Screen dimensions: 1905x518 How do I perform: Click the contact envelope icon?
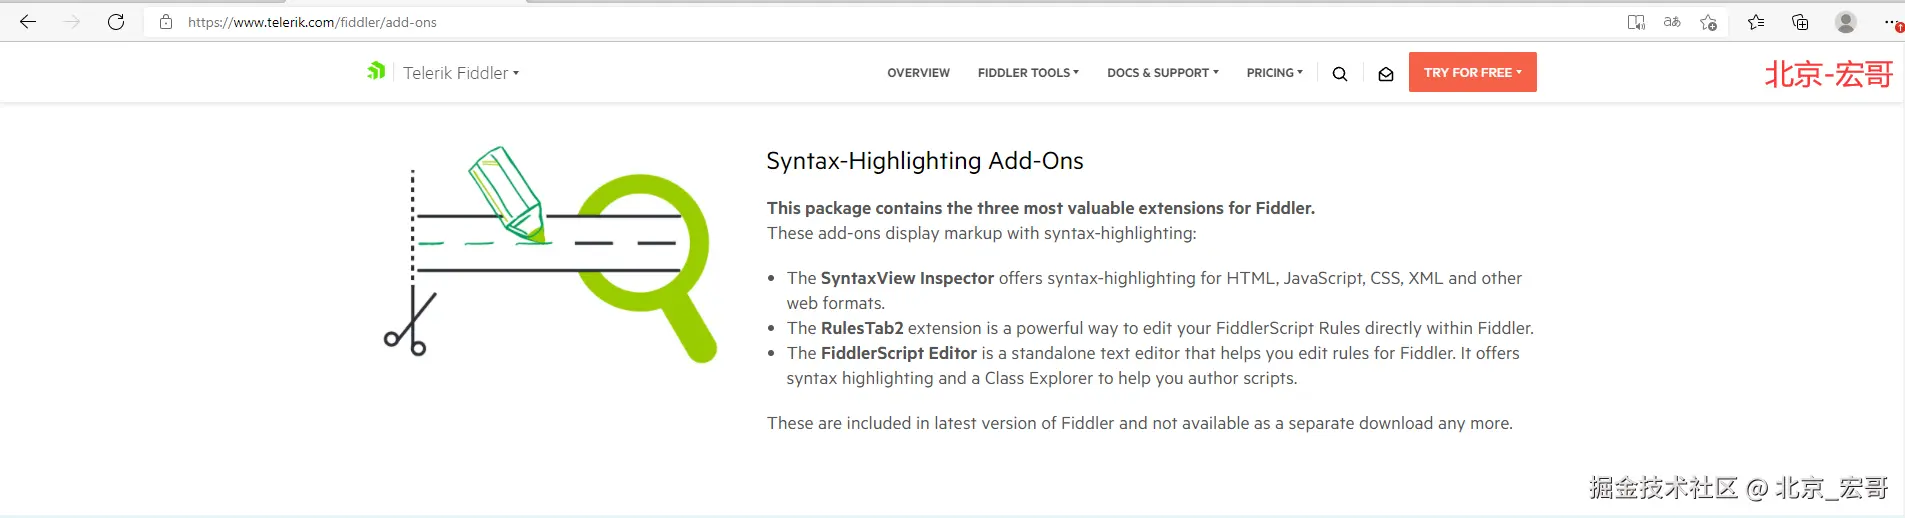coord(1386,73)
